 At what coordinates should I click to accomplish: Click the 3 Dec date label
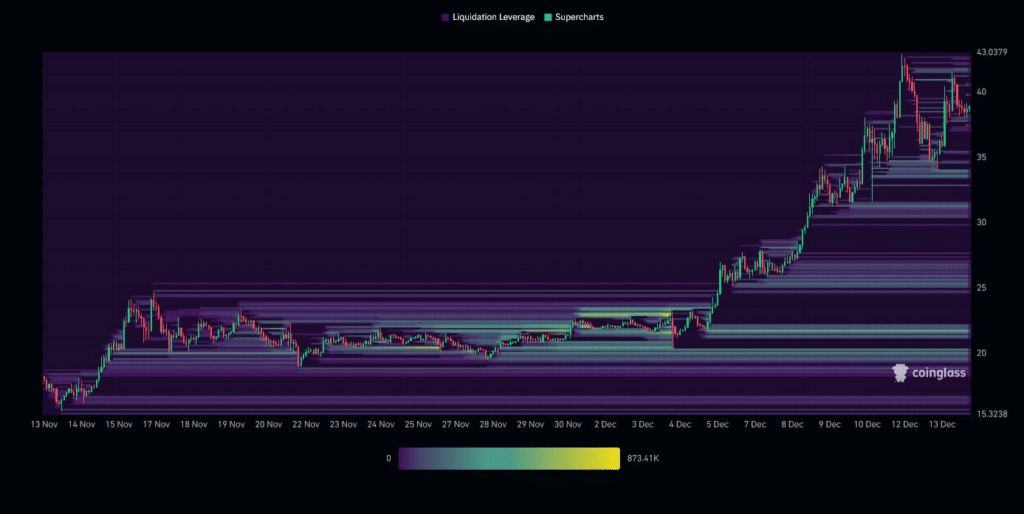pyautogui.click(x=643, y=425)
